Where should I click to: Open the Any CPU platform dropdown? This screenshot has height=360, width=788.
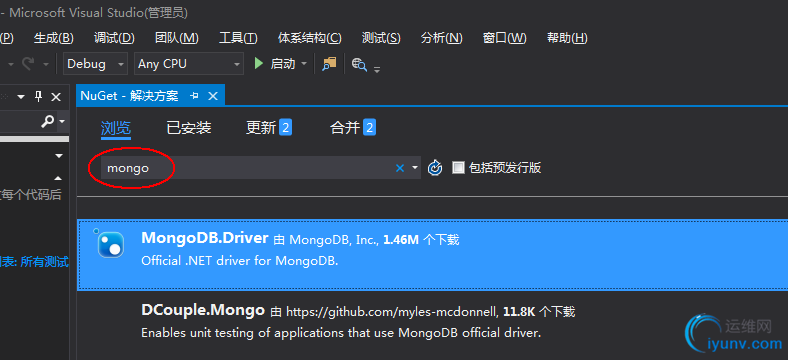[189, 64]
